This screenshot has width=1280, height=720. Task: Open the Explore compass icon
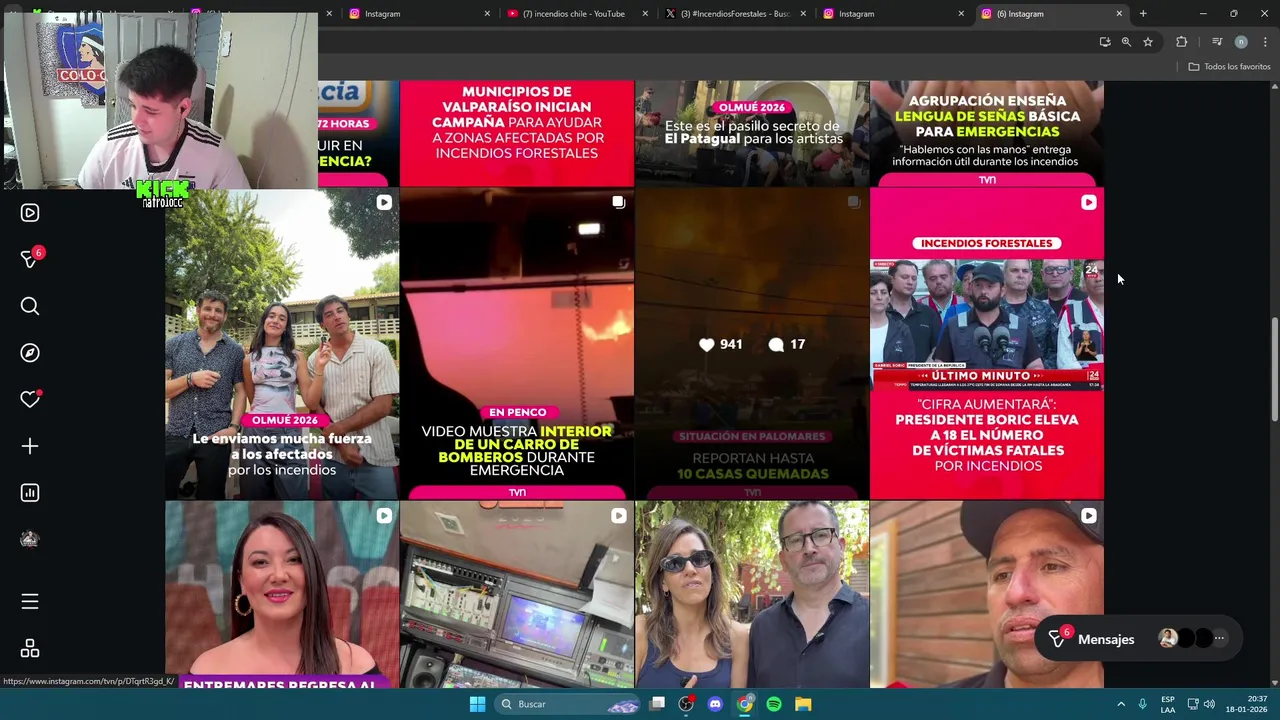(30, 353)
